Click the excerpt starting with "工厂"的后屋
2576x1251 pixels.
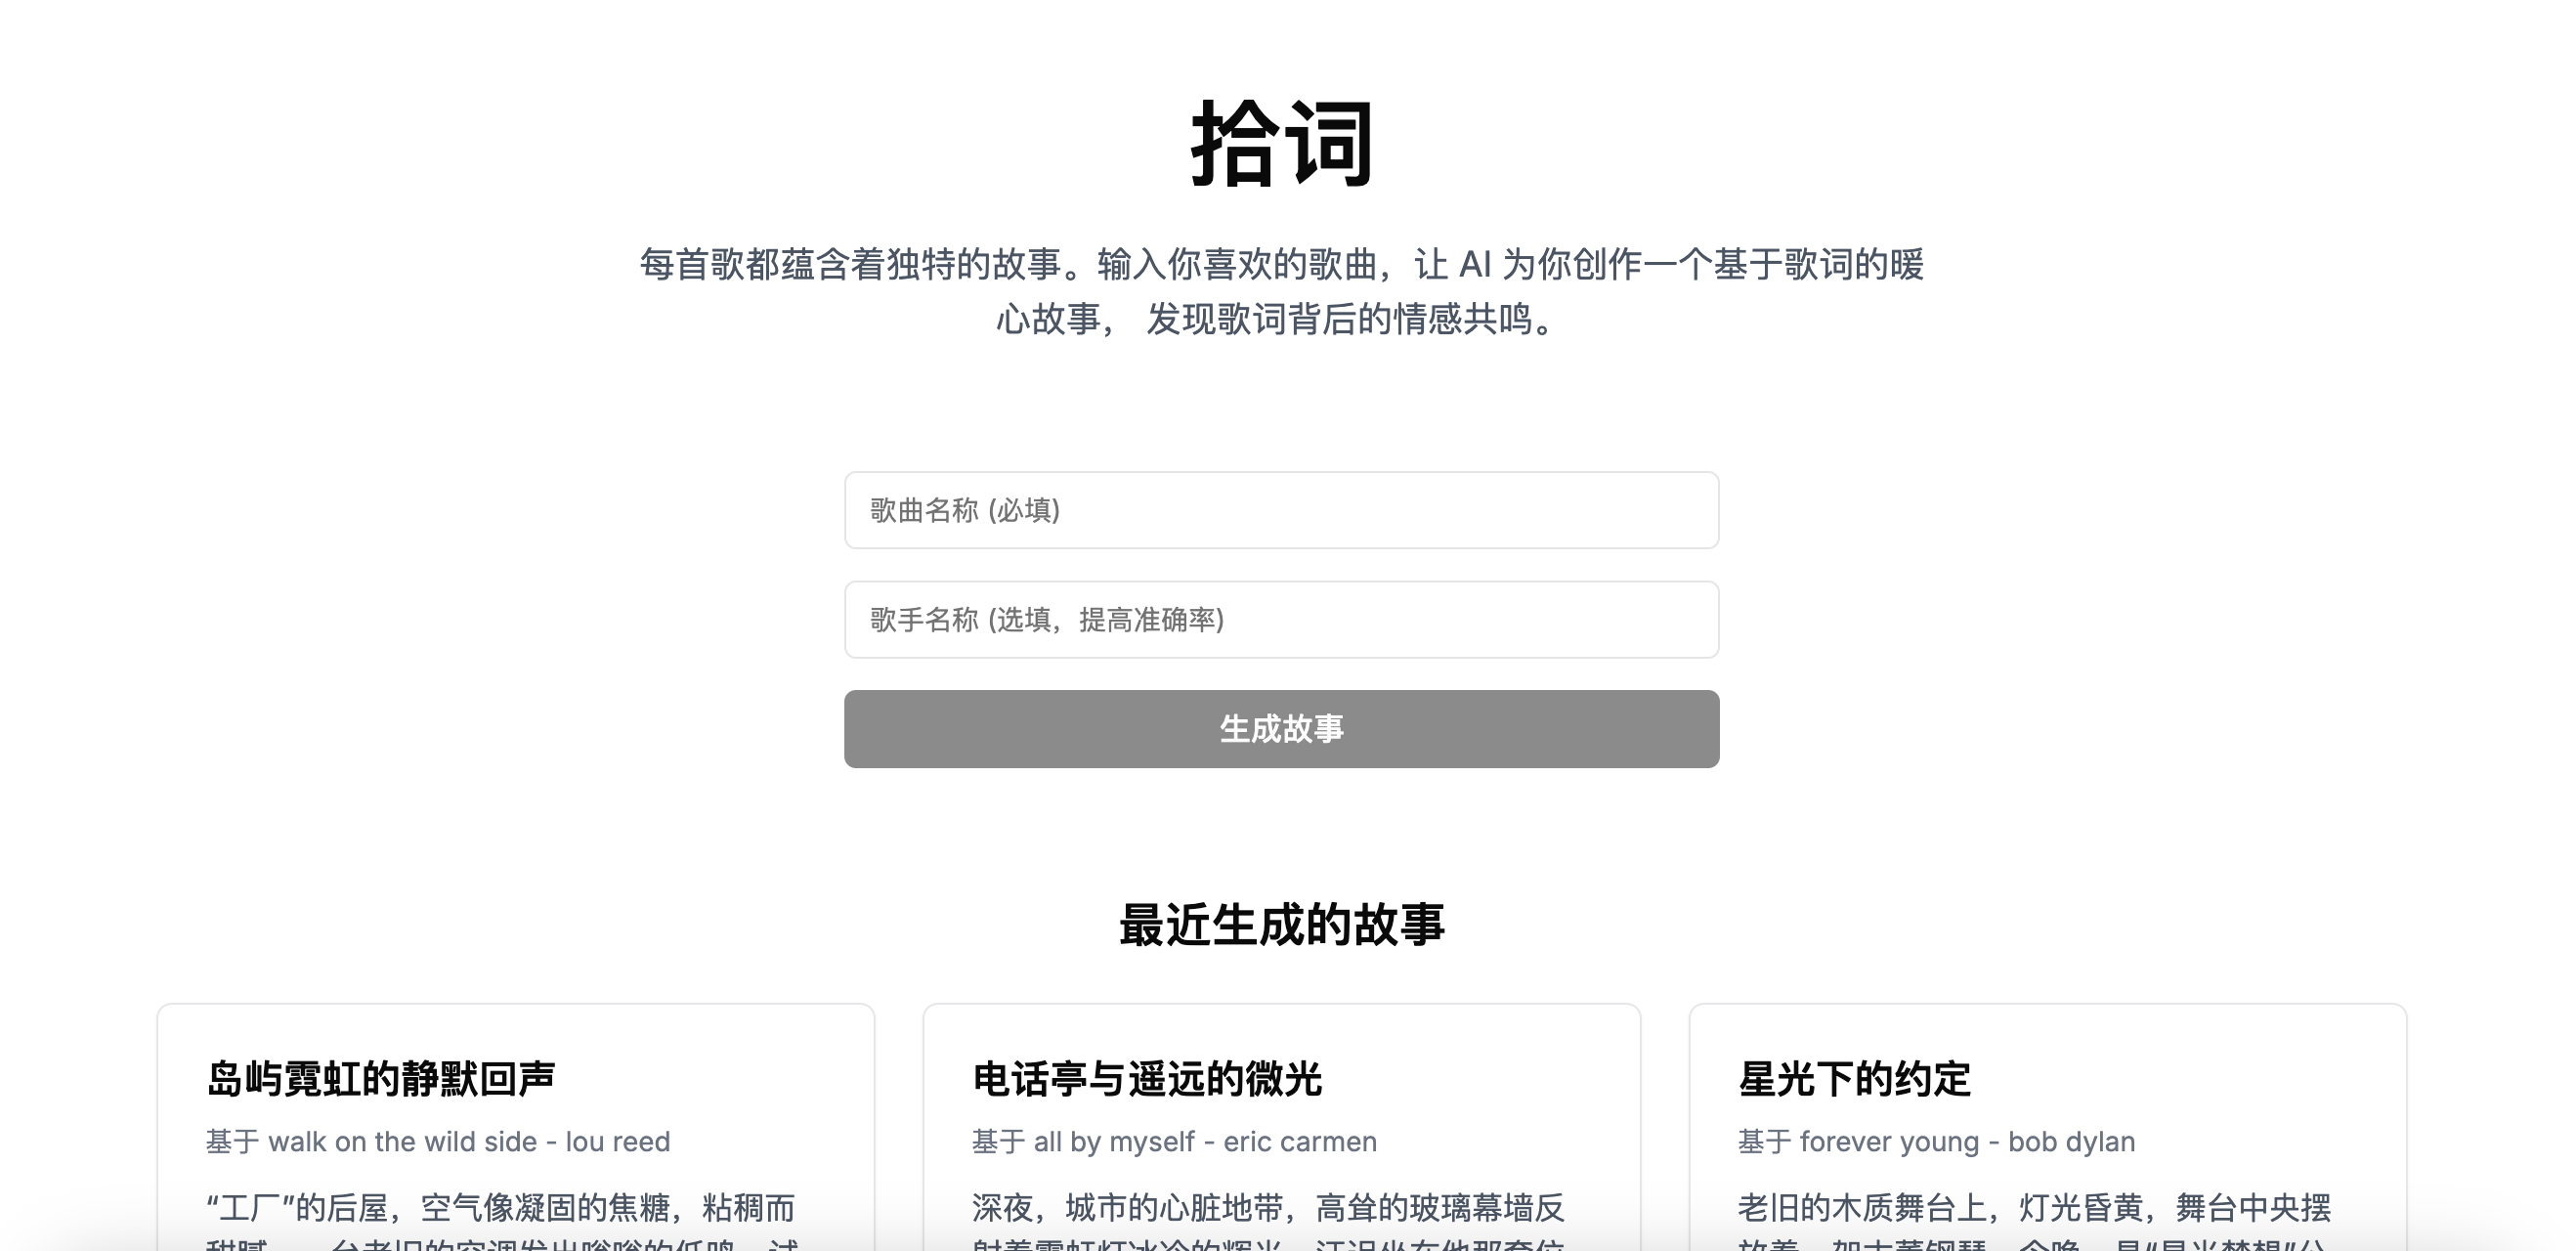pyautogui.click(x=500, y=1208)
